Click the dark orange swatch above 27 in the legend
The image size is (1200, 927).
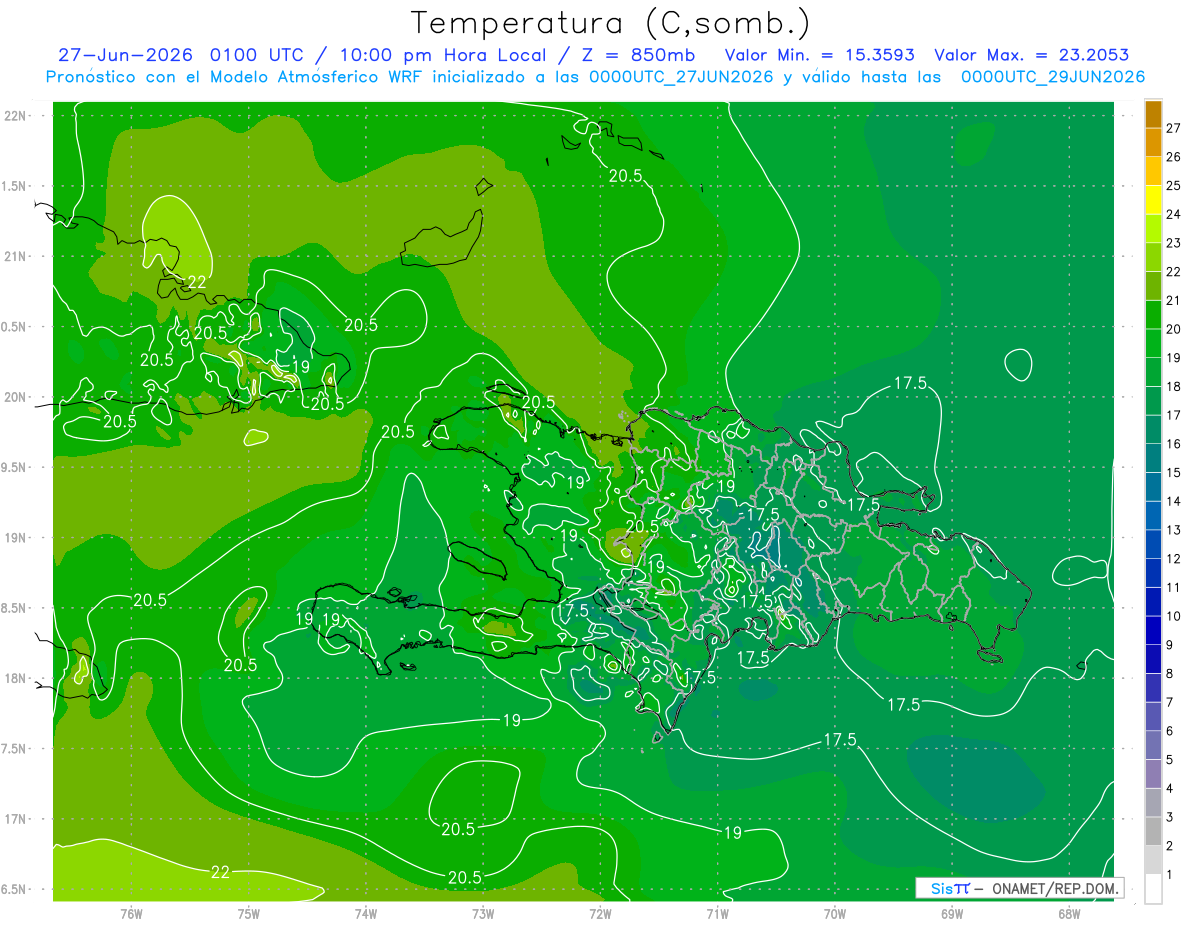(1153, 113)
